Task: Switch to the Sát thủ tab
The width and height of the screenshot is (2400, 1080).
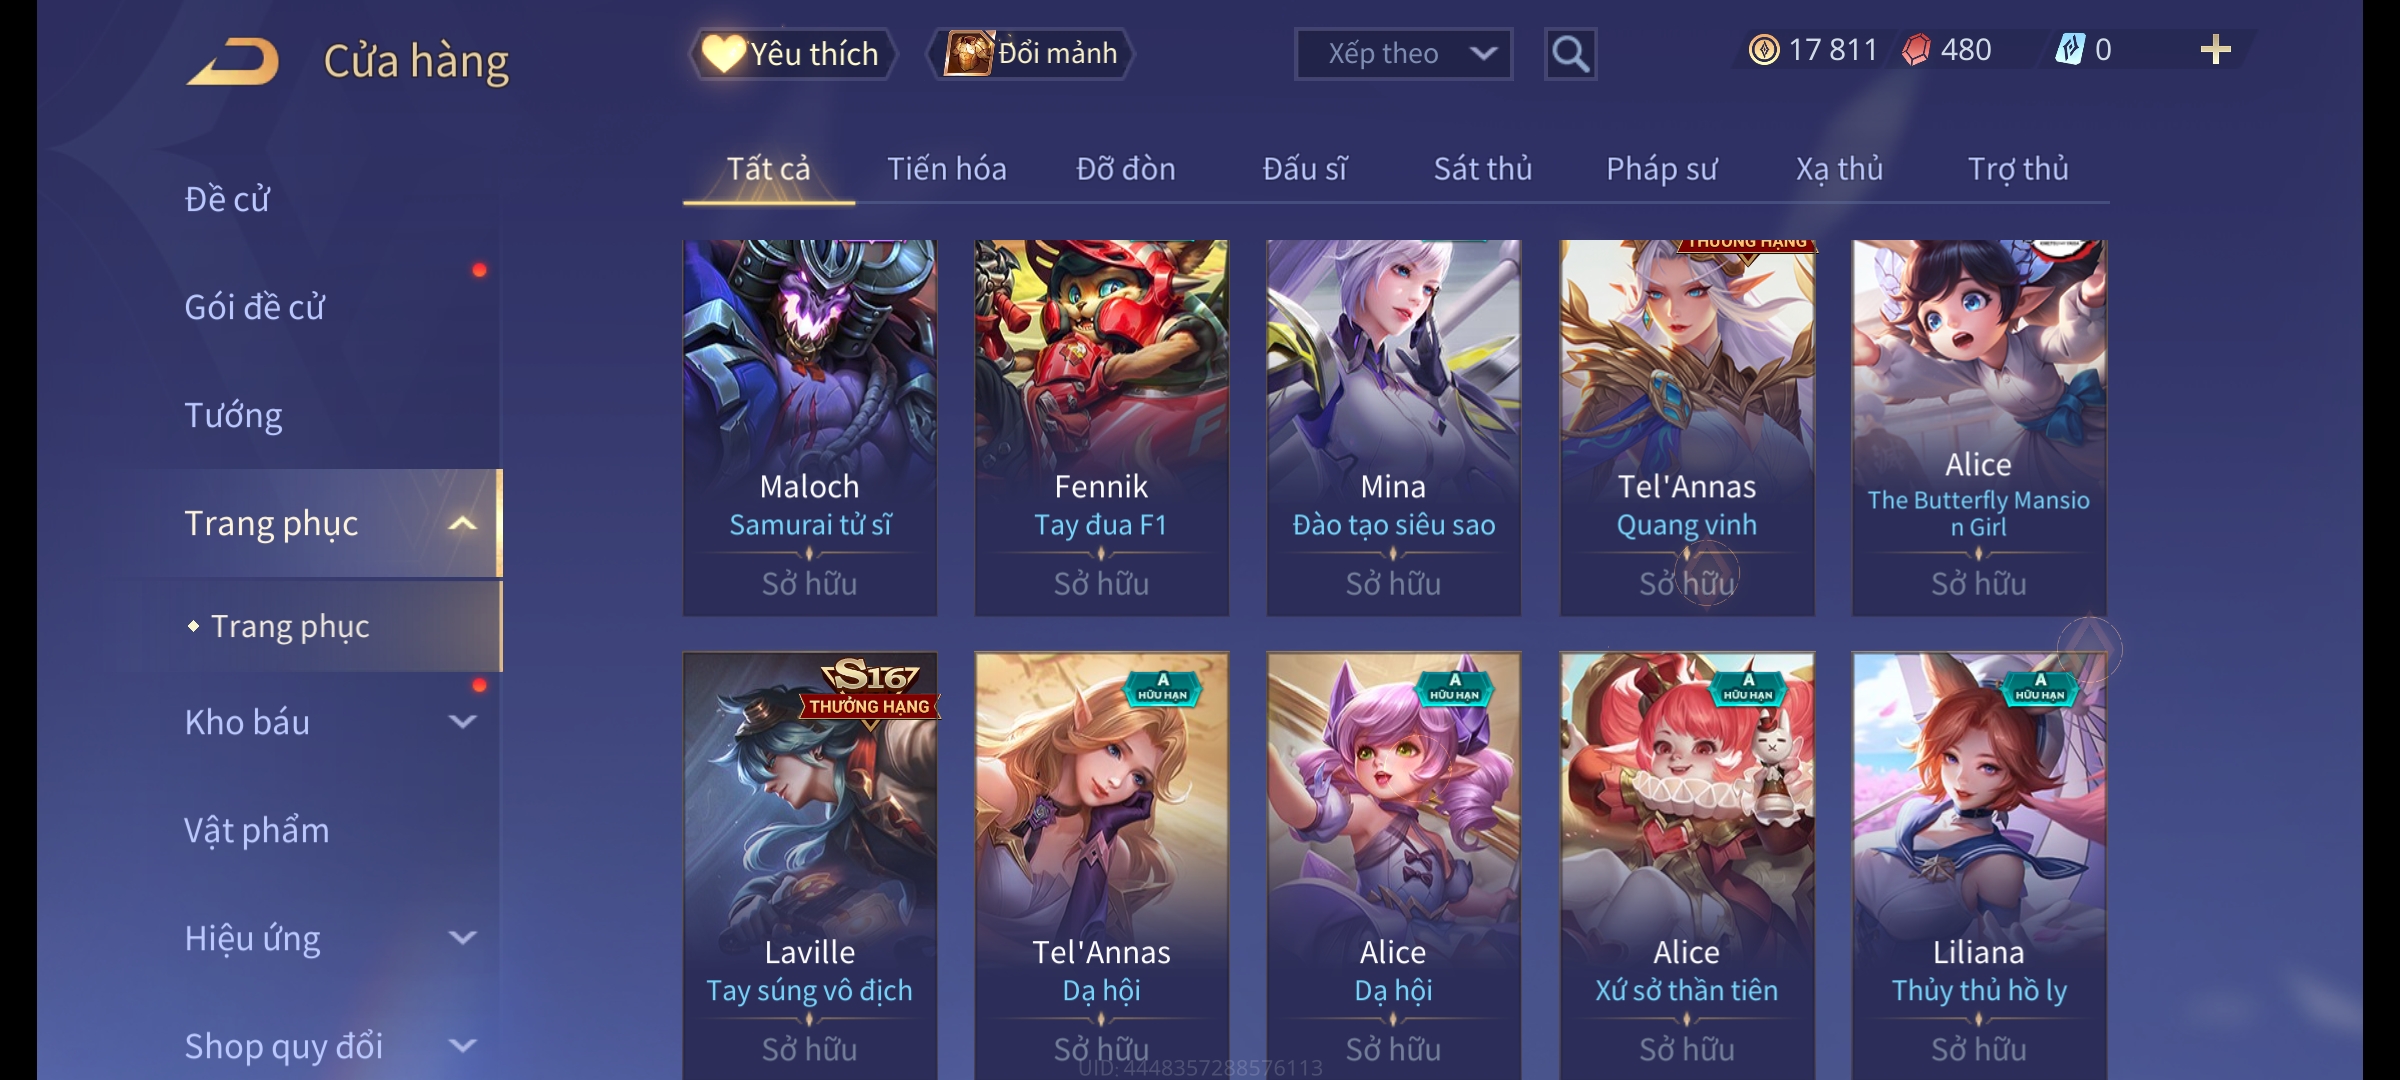Action: (x=1482, y=169)
